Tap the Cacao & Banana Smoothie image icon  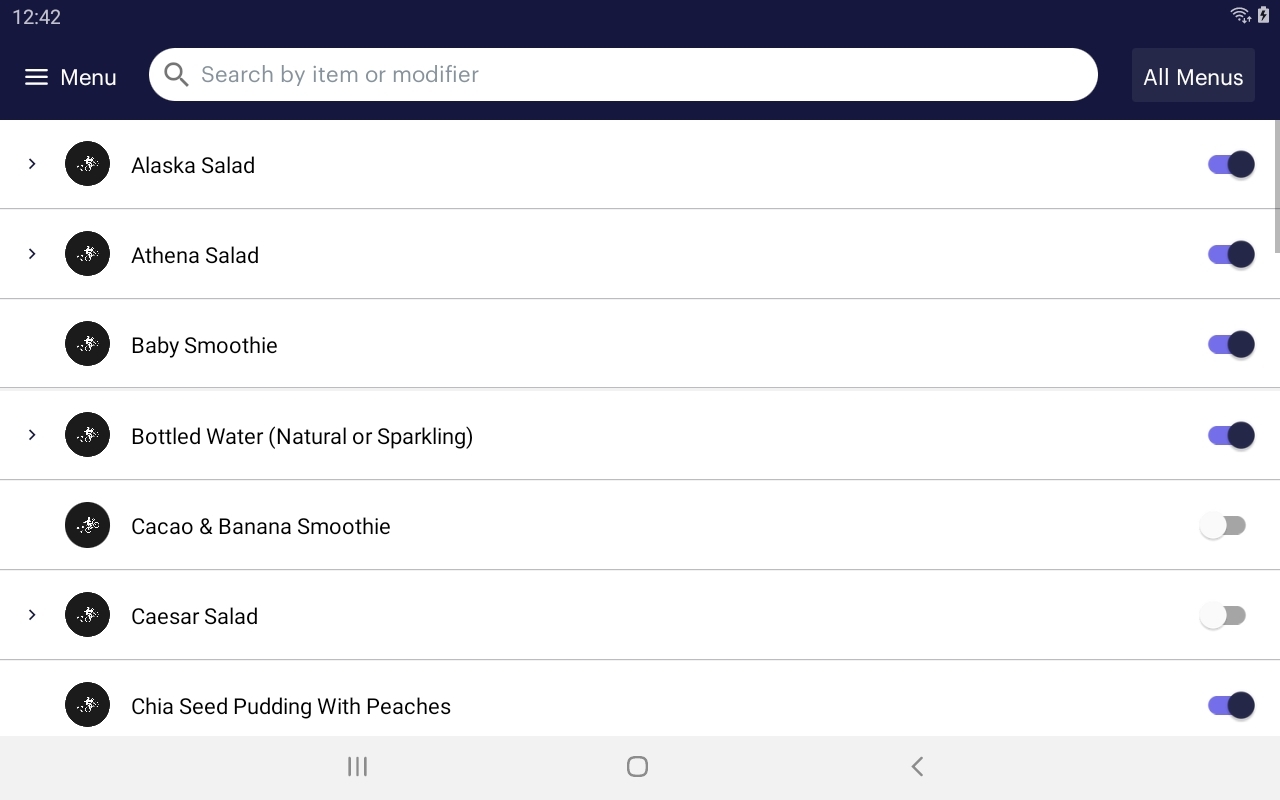[x=87, y=525]
